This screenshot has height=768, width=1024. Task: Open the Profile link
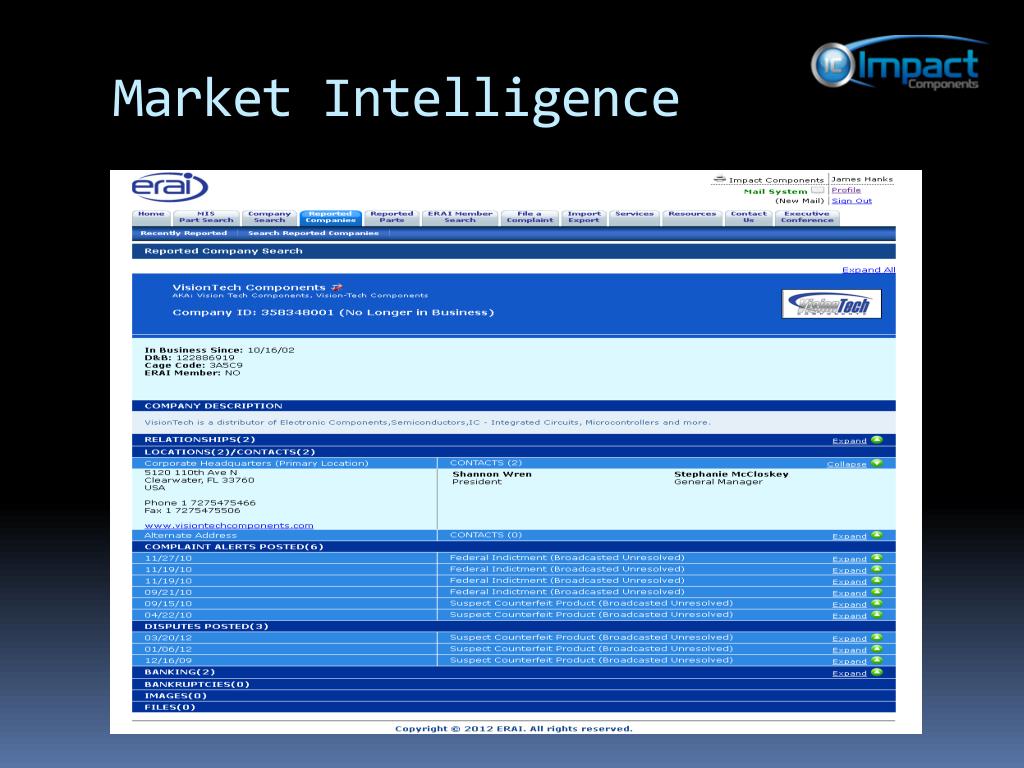[846, 190]
